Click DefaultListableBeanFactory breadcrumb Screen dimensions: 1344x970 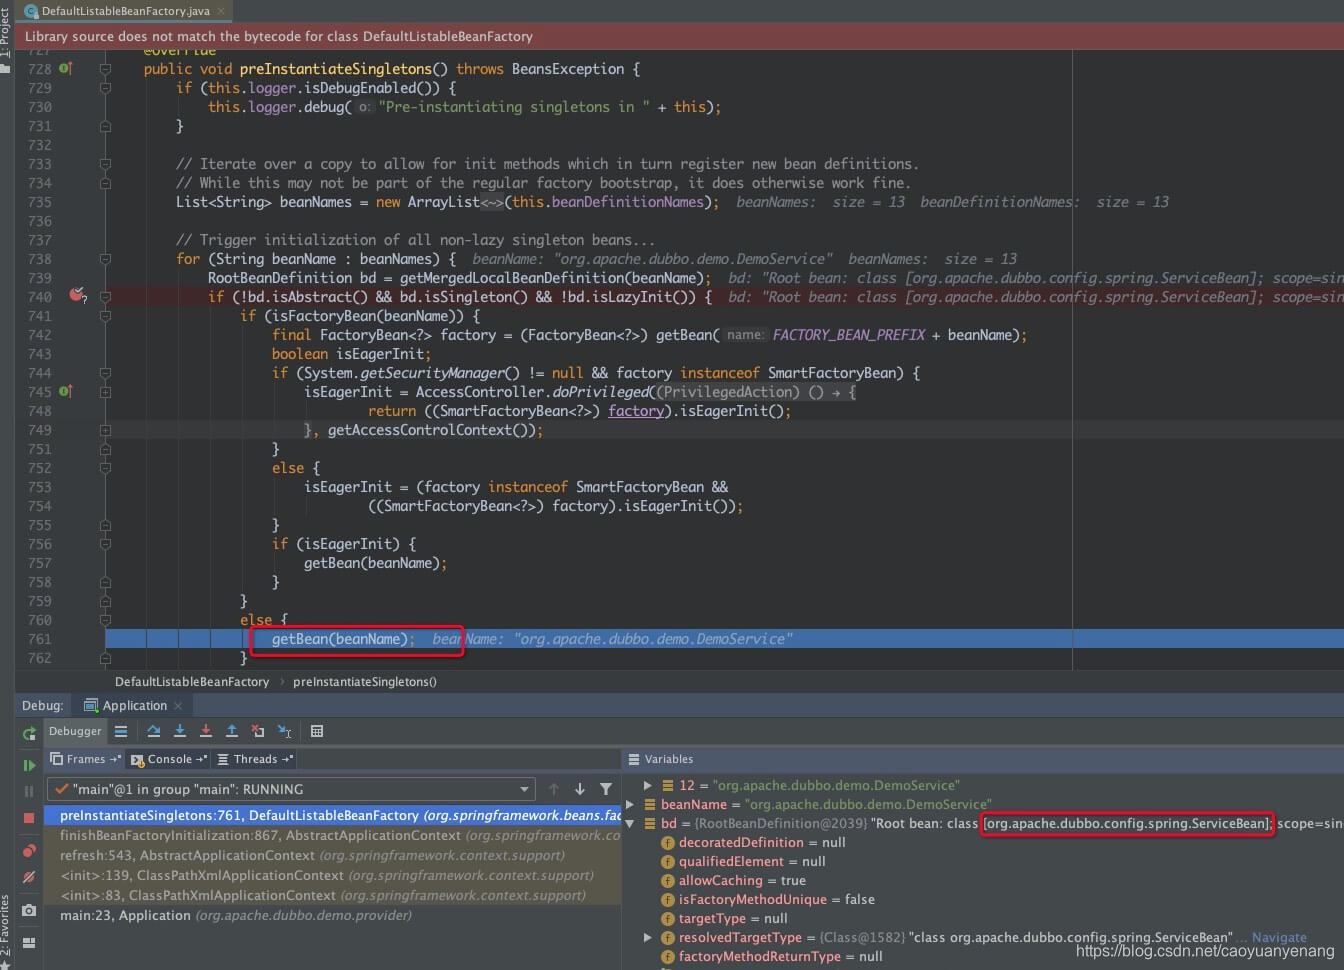click(x=192, y=681)
